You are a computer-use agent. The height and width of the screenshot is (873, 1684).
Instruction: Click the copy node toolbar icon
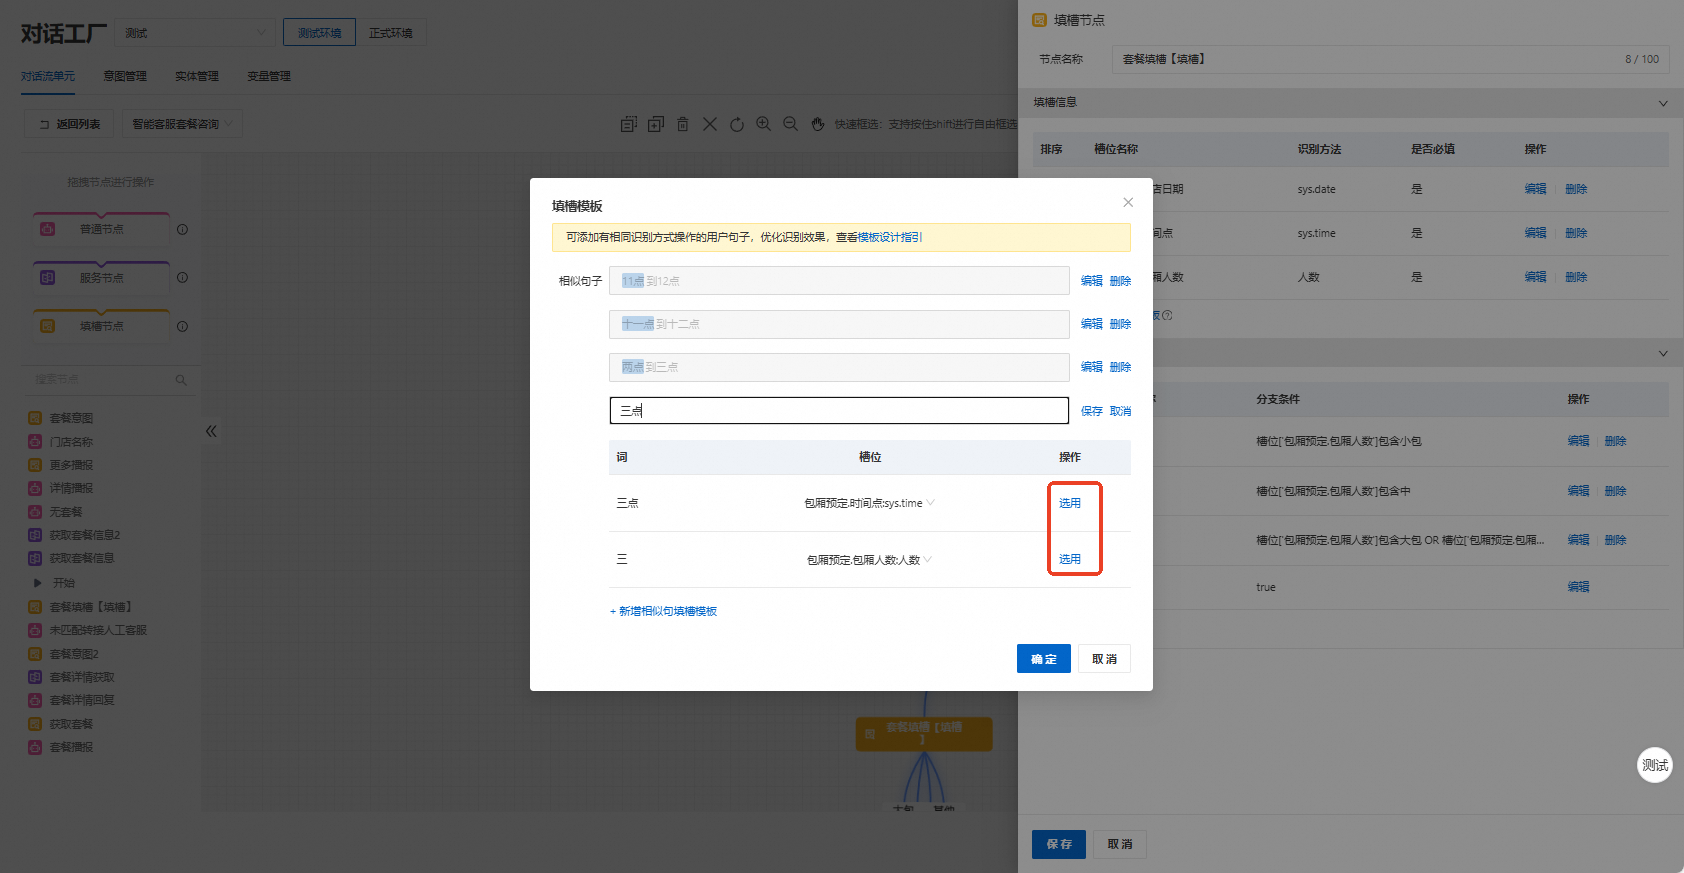click(629, 124)
